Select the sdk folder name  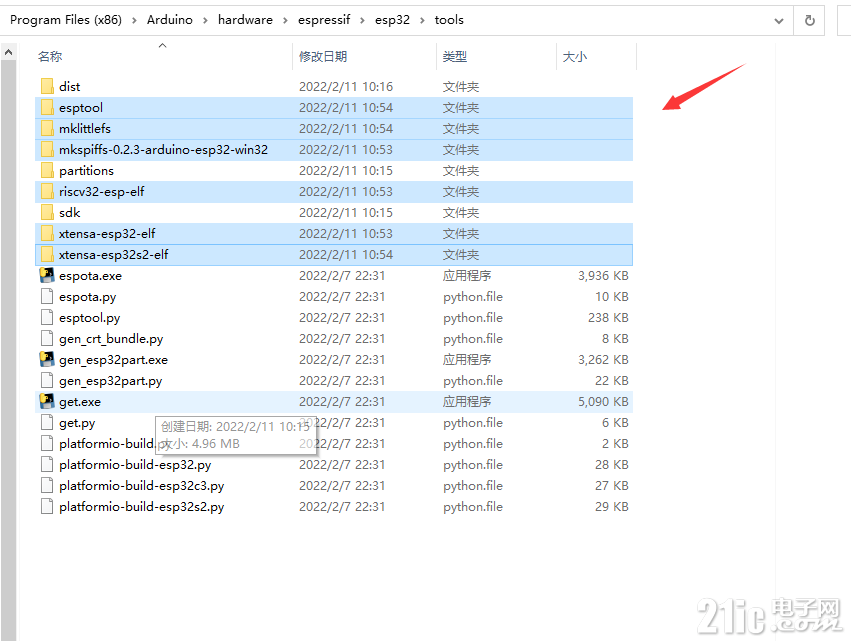coord(69,213)
